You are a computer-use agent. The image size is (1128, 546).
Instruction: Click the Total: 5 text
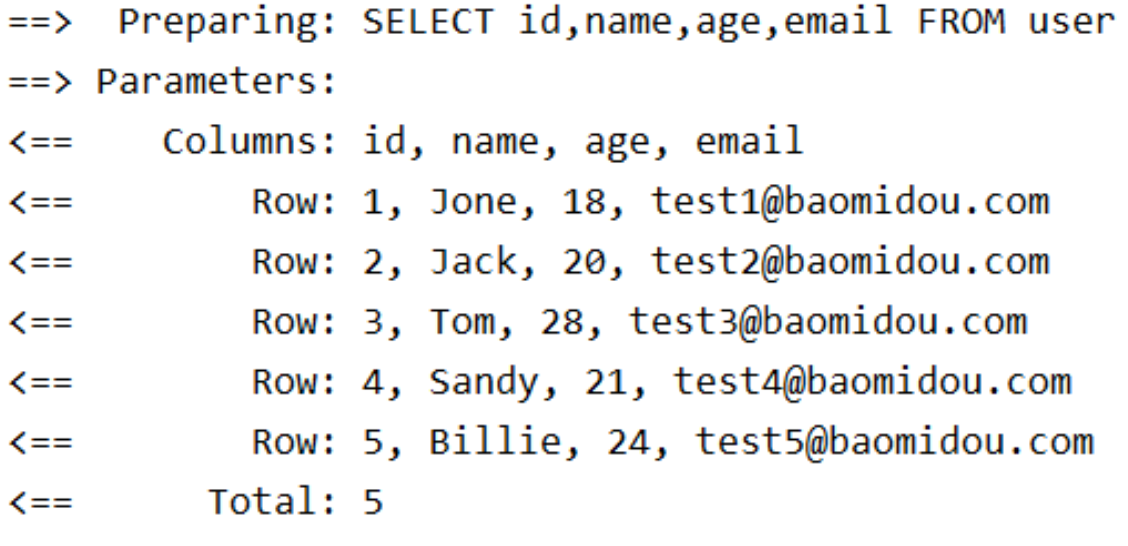296,501
